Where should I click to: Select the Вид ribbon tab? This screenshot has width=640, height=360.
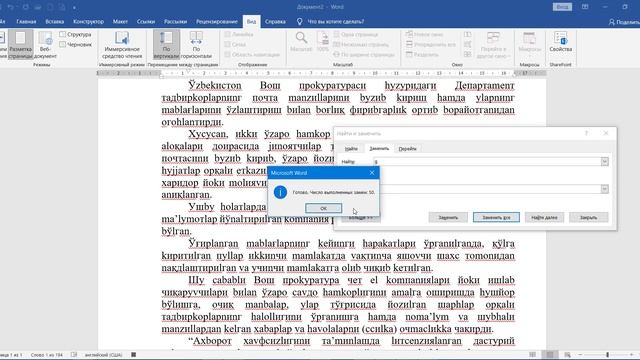pyautogui.click(x=251, y=22)
